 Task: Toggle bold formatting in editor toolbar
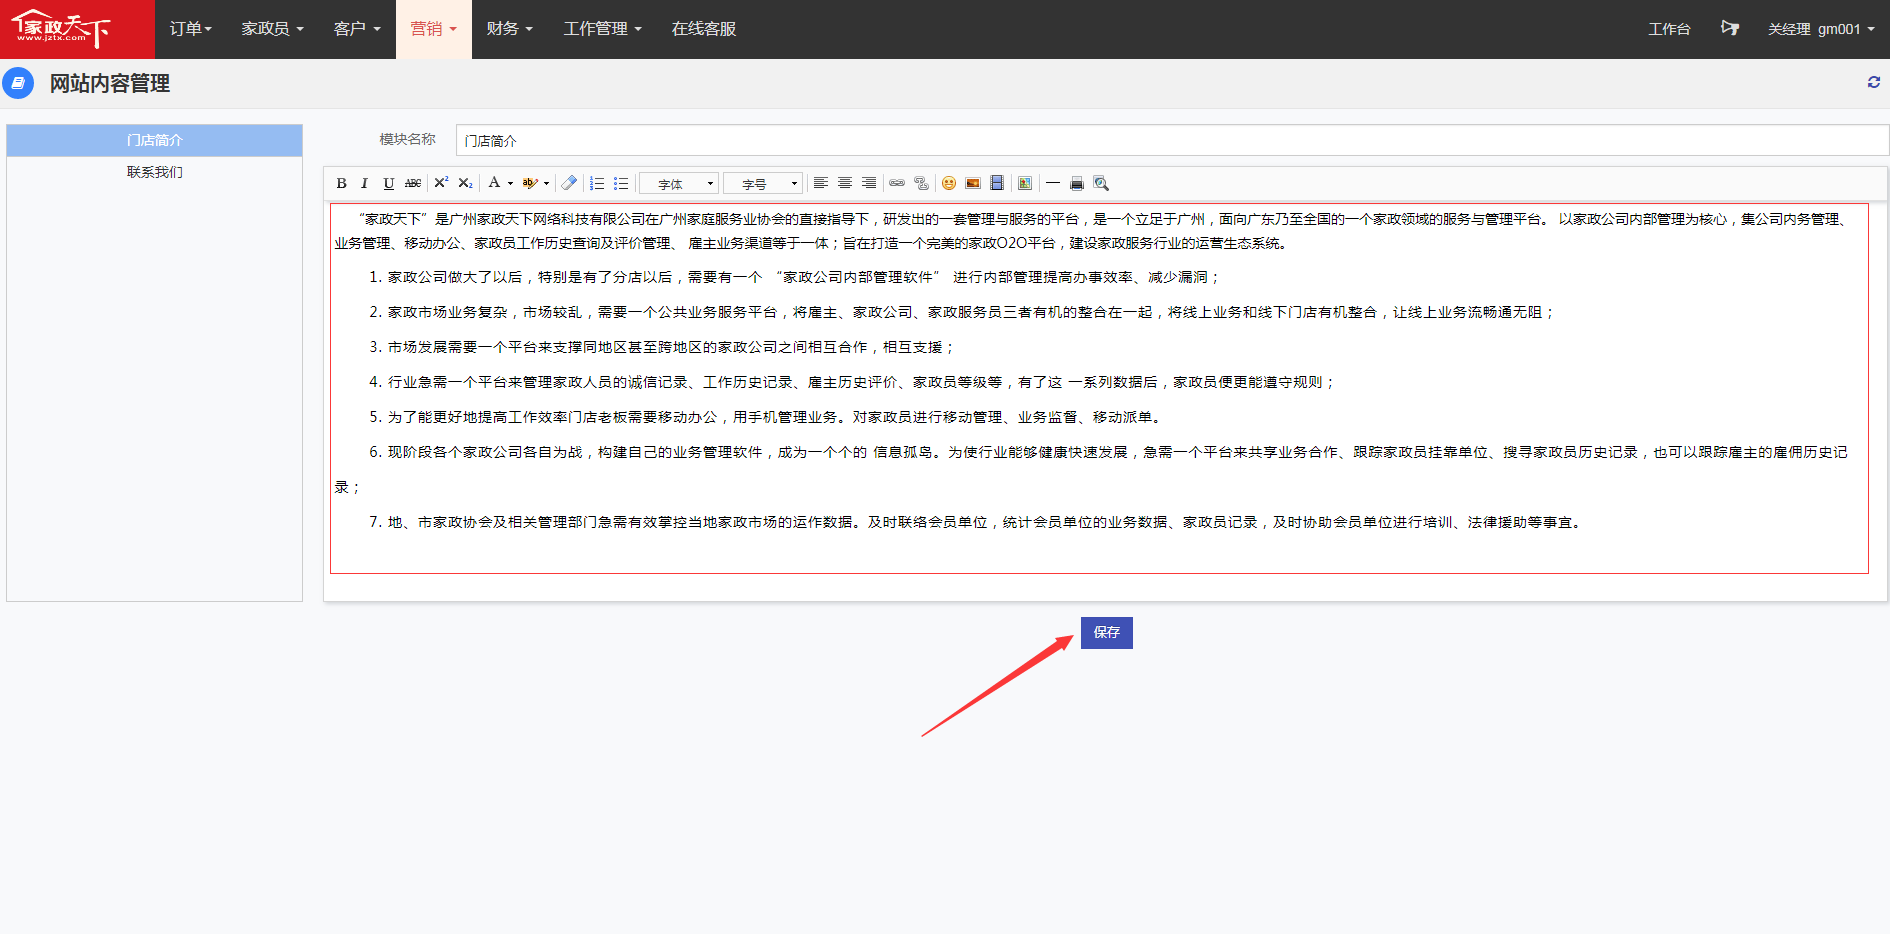coord(341,183)
